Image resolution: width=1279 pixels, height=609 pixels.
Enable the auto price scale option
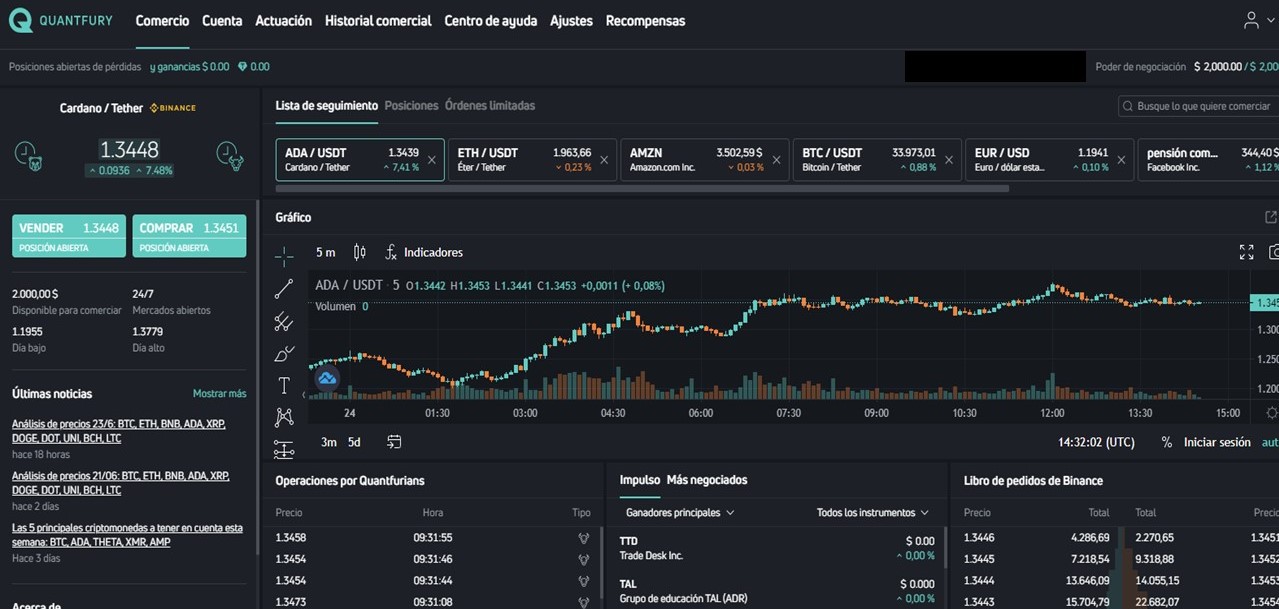click(x=1271, y=441)
